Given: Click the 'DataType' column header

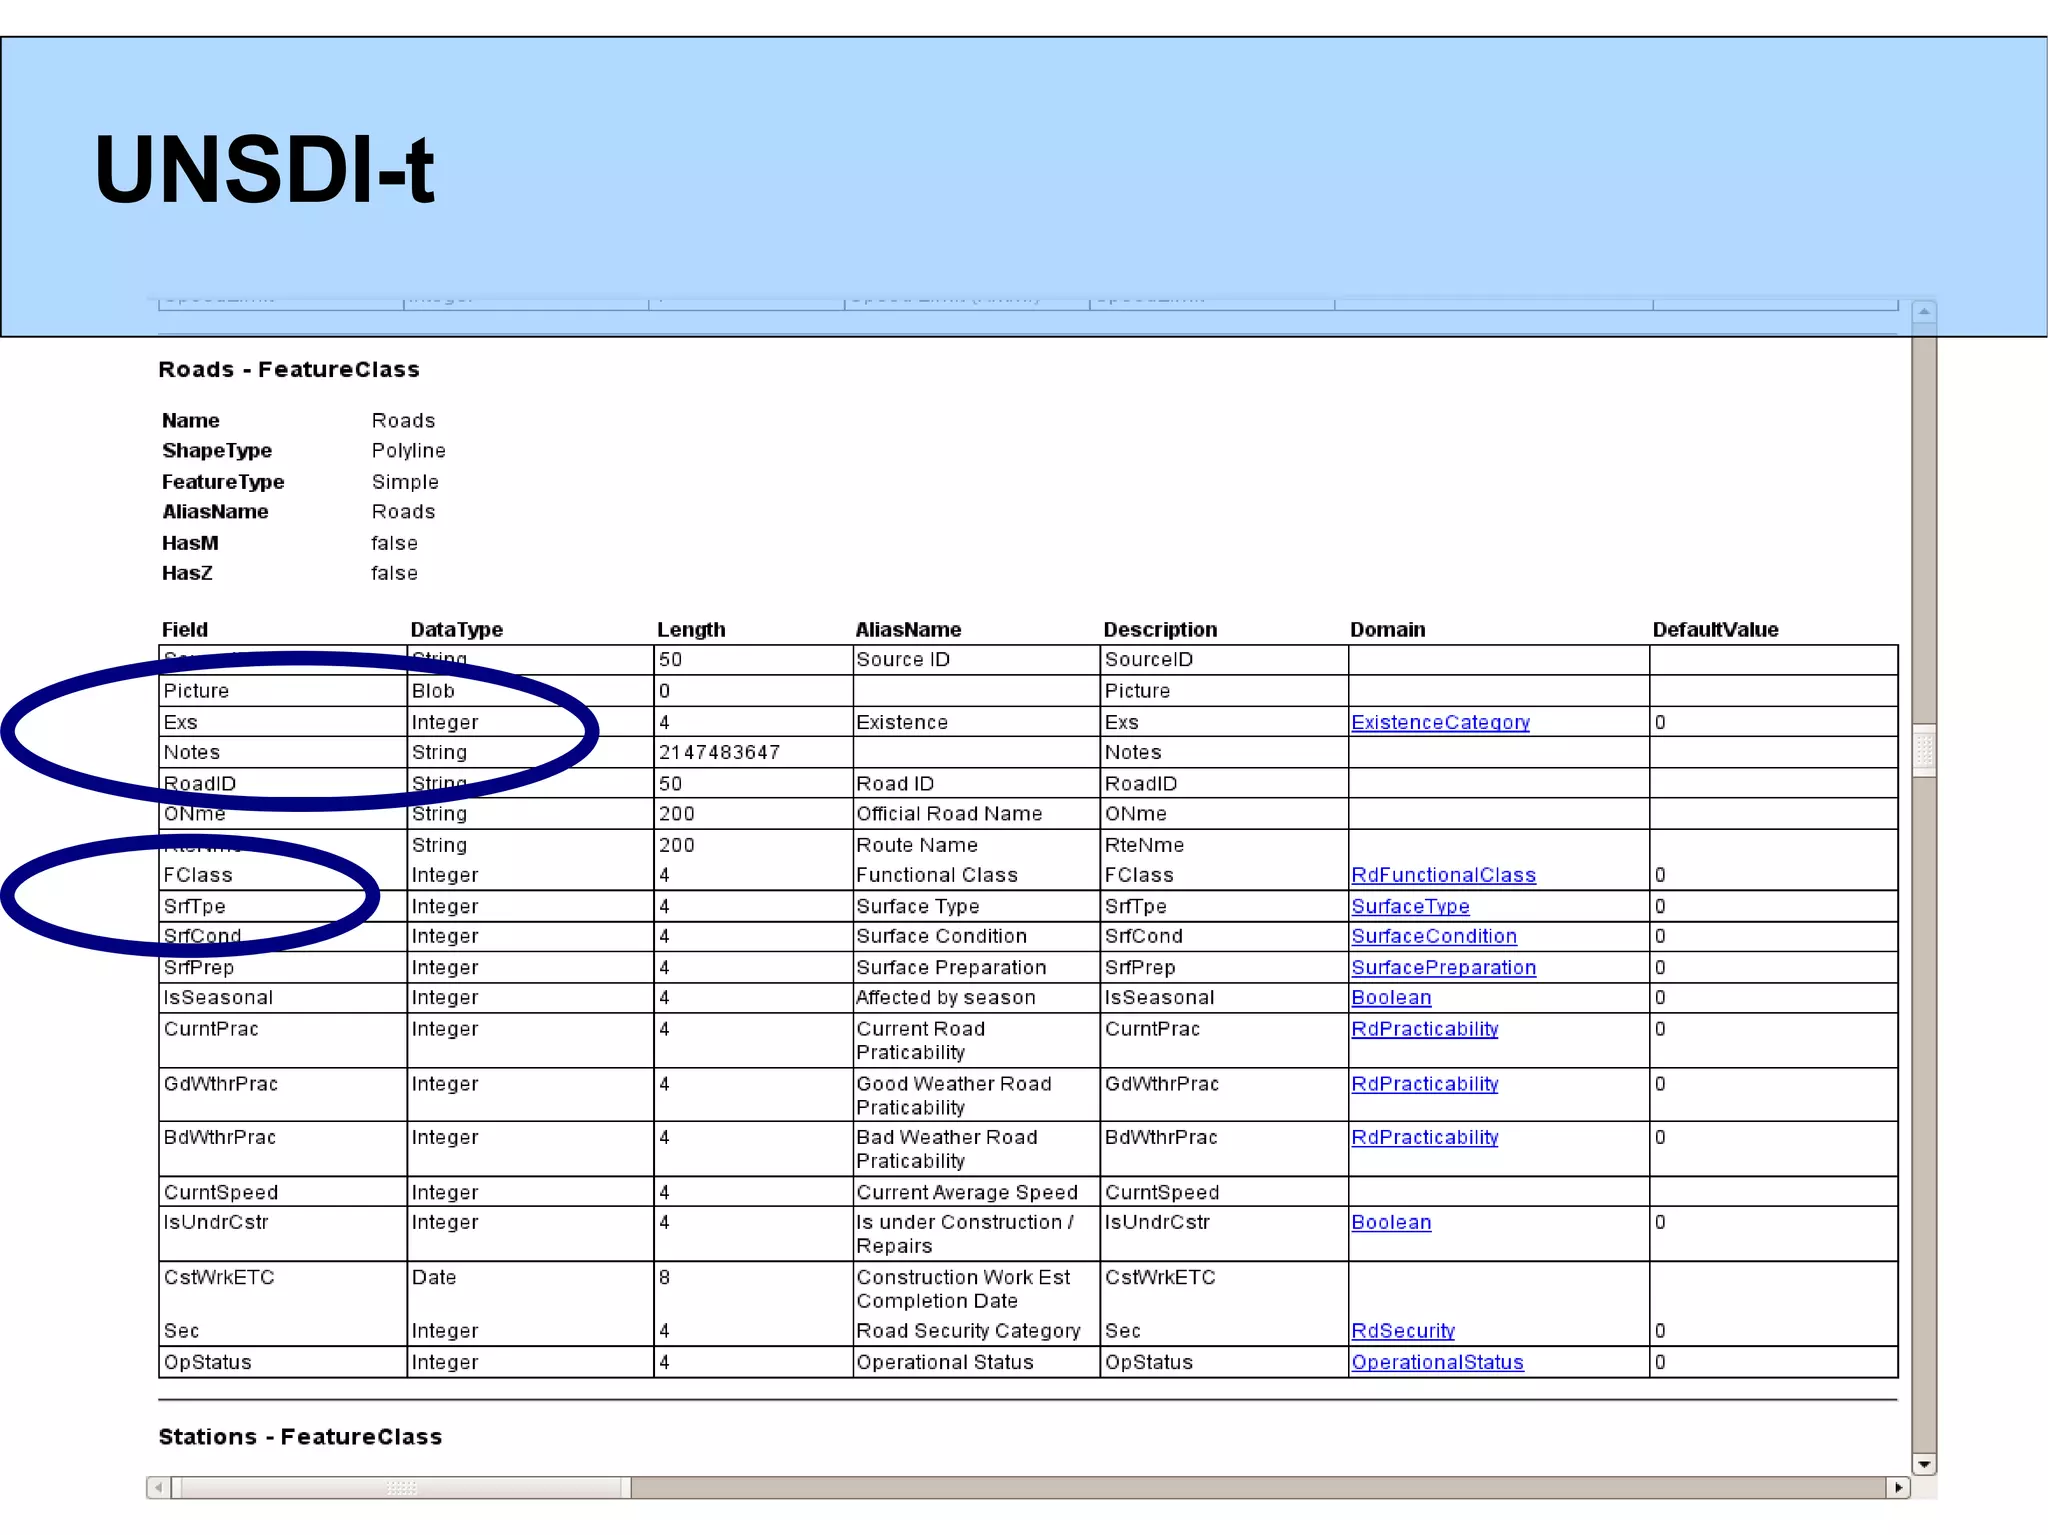Looking at the screenshot, I should pyautogui.click(x=456, y=630).
